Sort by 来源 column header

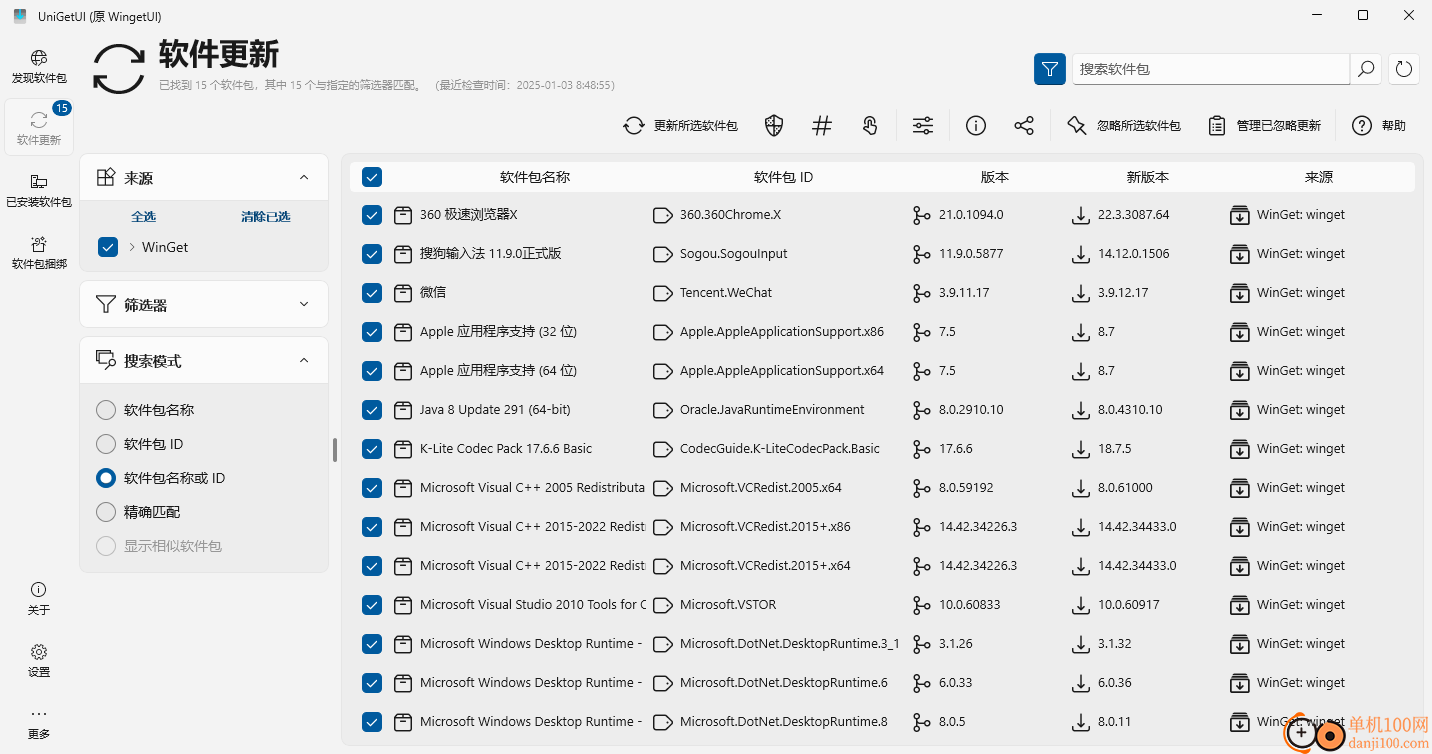tap(1319, 177)
